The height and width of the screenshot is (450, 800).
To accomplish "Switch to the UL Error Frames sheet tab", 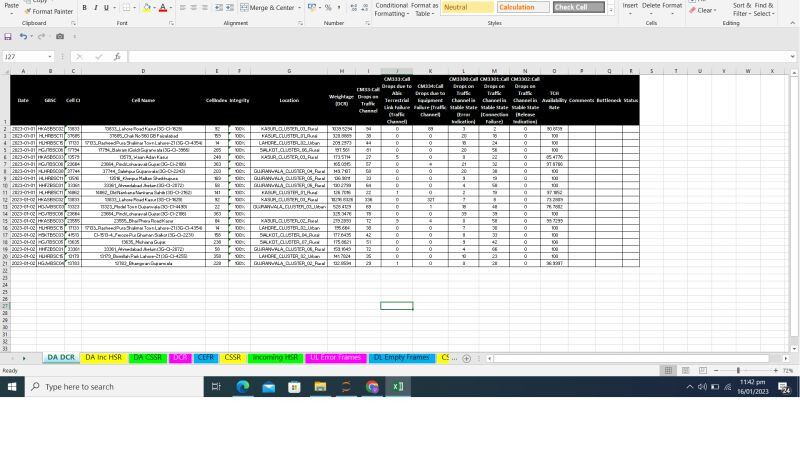I will point(335,358).
